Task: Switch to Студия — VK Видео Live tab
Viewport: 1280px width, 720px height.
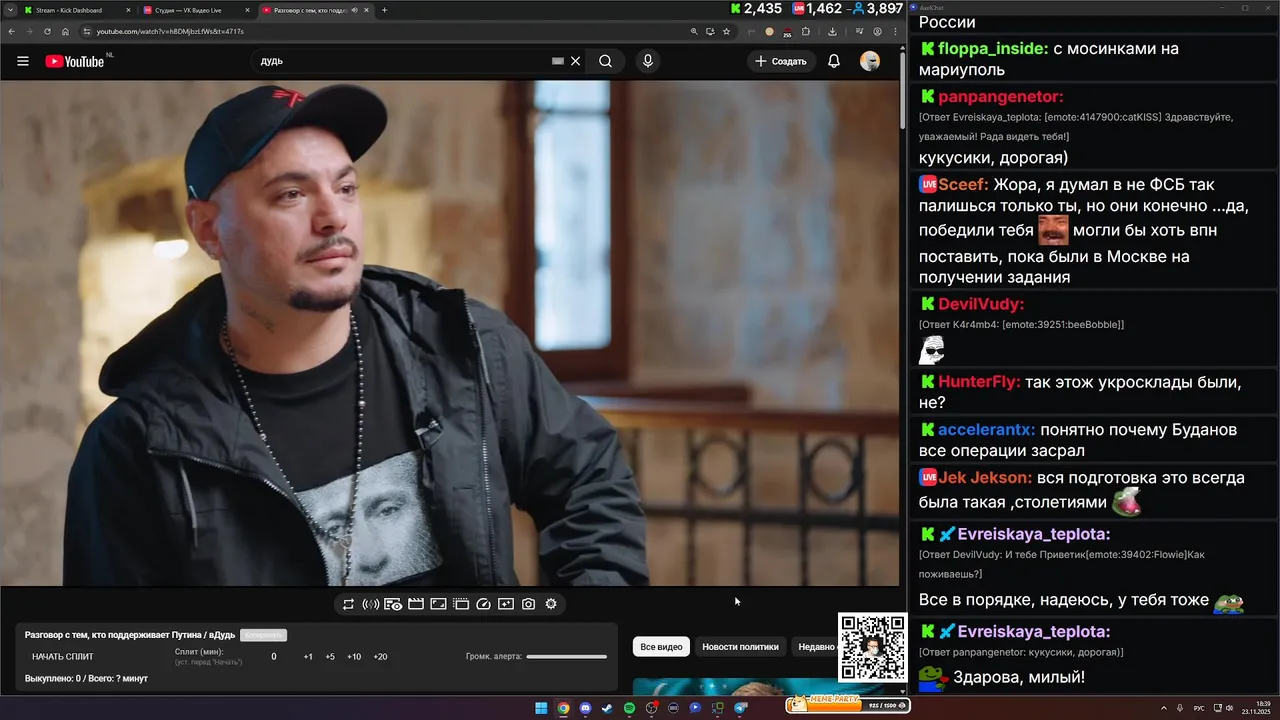Action: click(195, 10)
